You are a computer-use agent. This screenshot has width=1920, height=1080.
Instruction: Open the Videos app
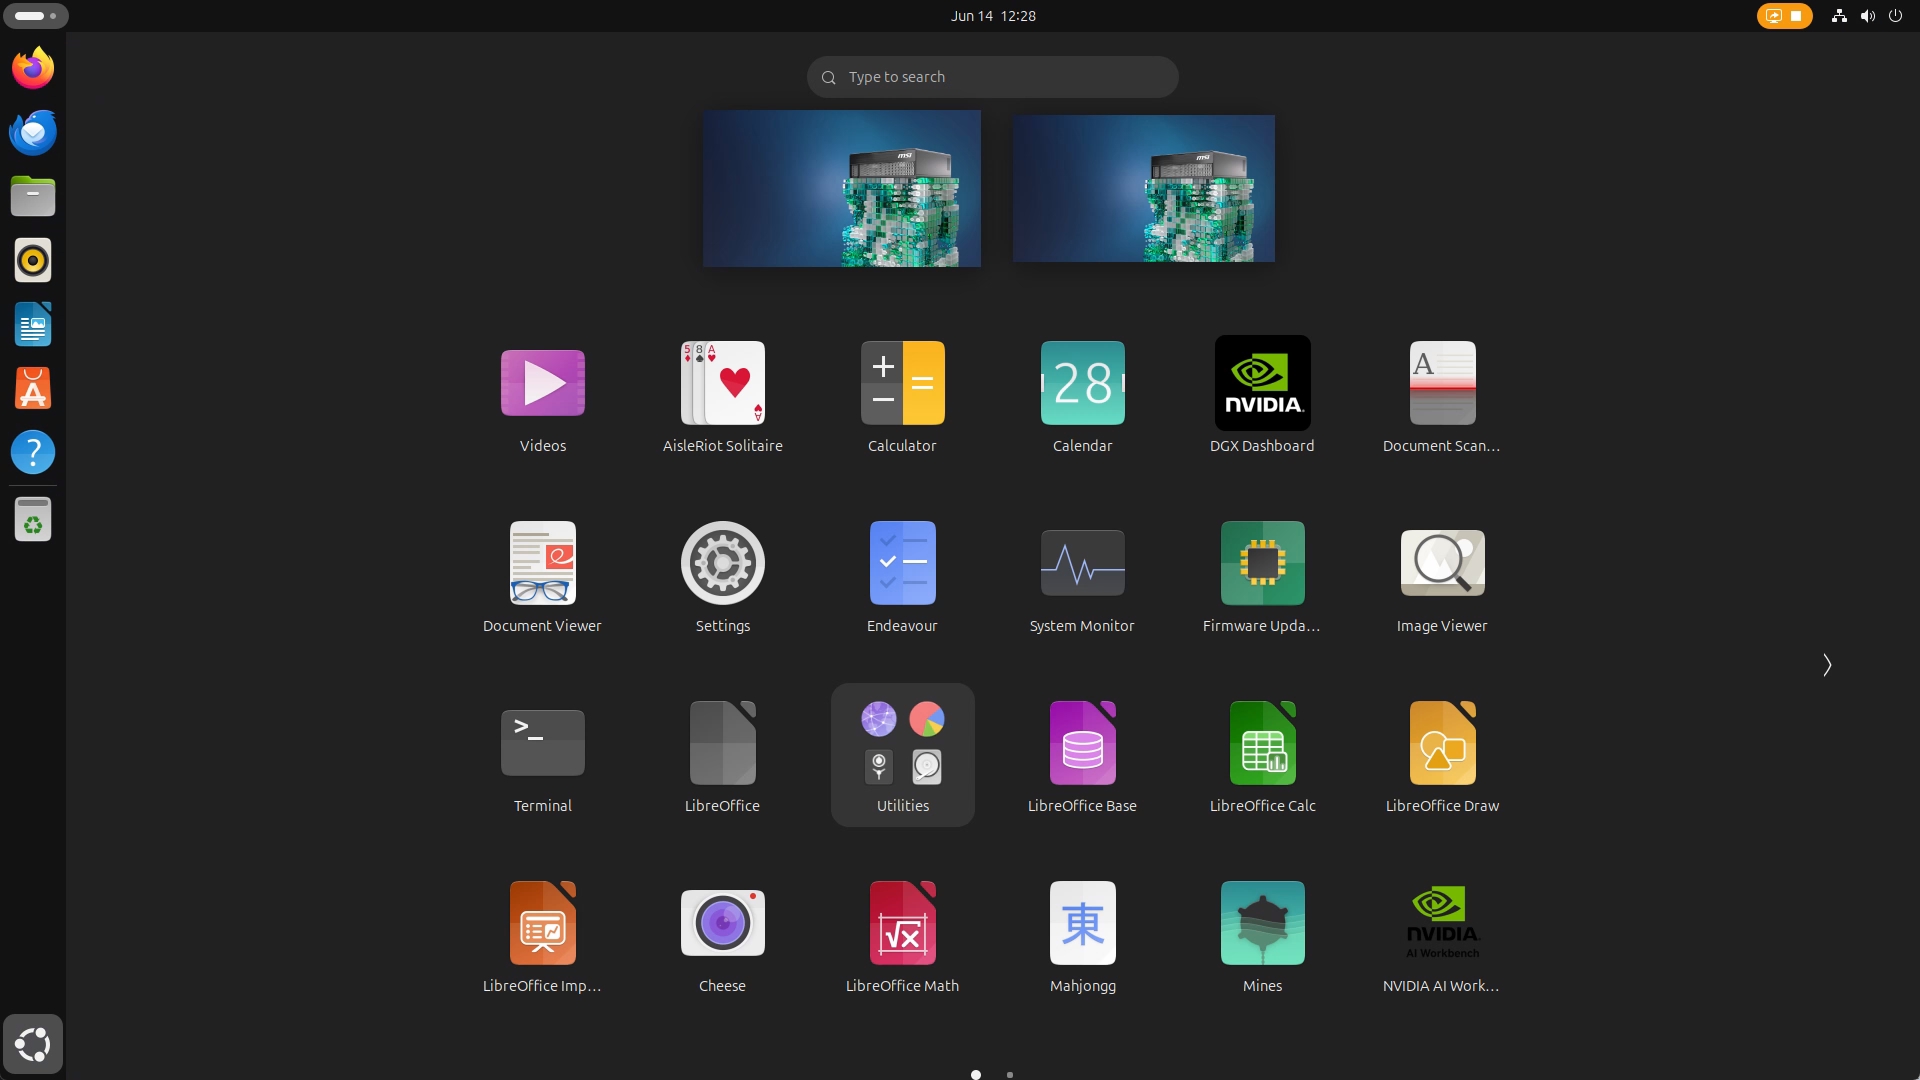[x=542, y=397]
